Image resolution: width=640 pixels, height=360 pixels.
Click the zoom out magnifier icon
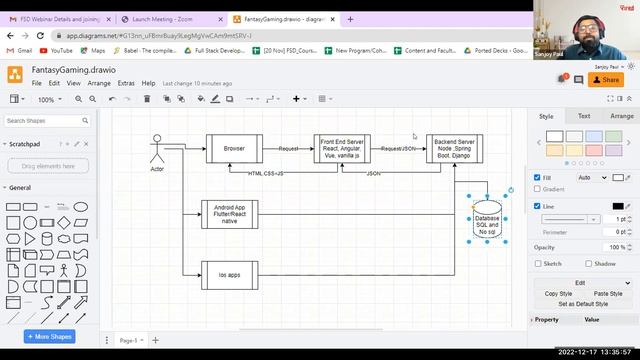[93, 99]
